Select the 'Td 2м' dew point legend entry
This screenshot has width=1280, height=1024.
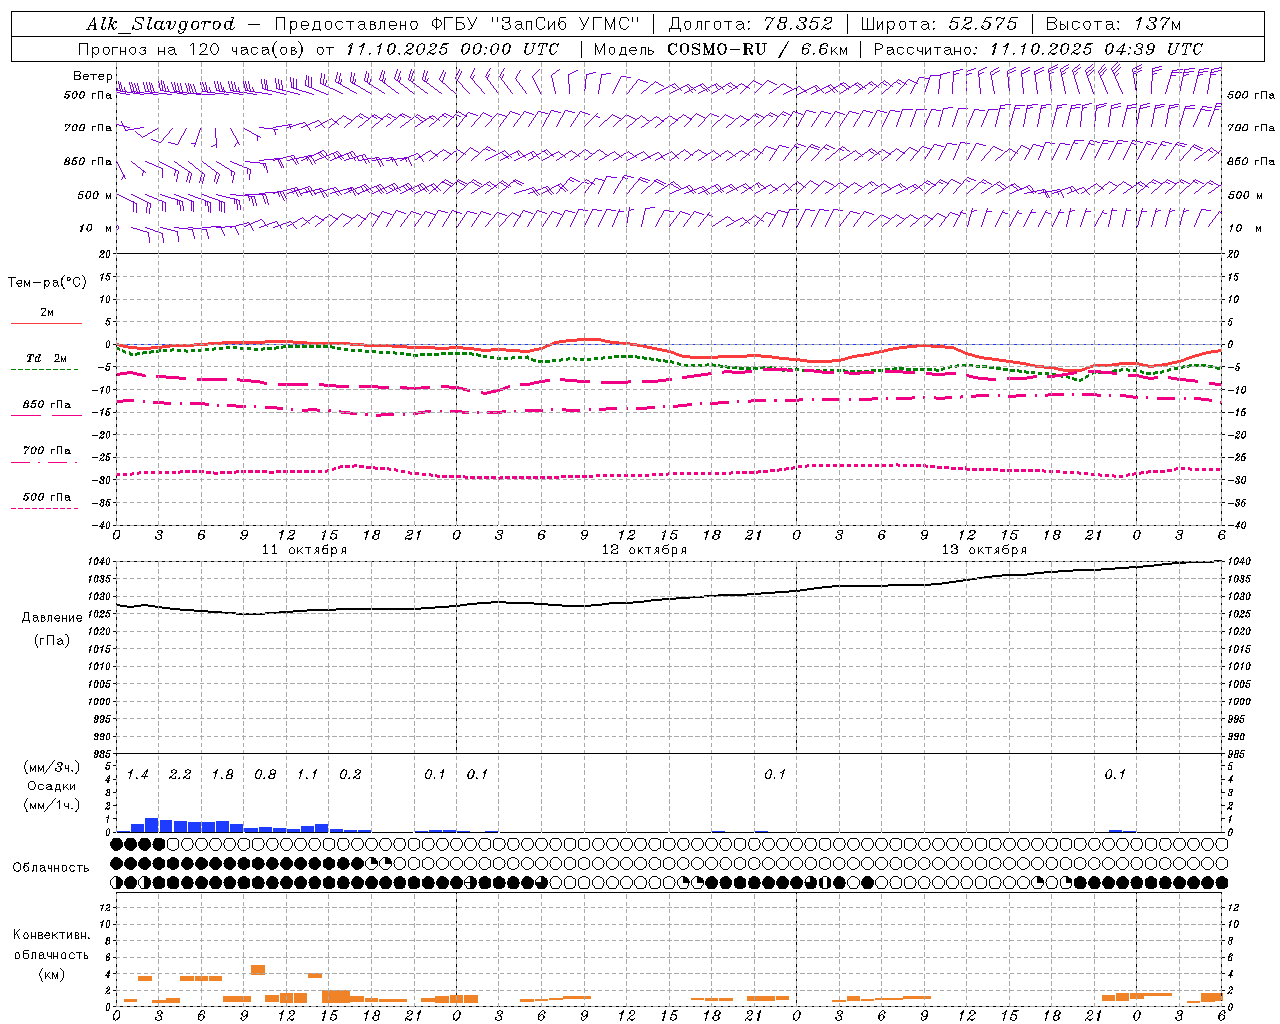click(x=47, y=358)
